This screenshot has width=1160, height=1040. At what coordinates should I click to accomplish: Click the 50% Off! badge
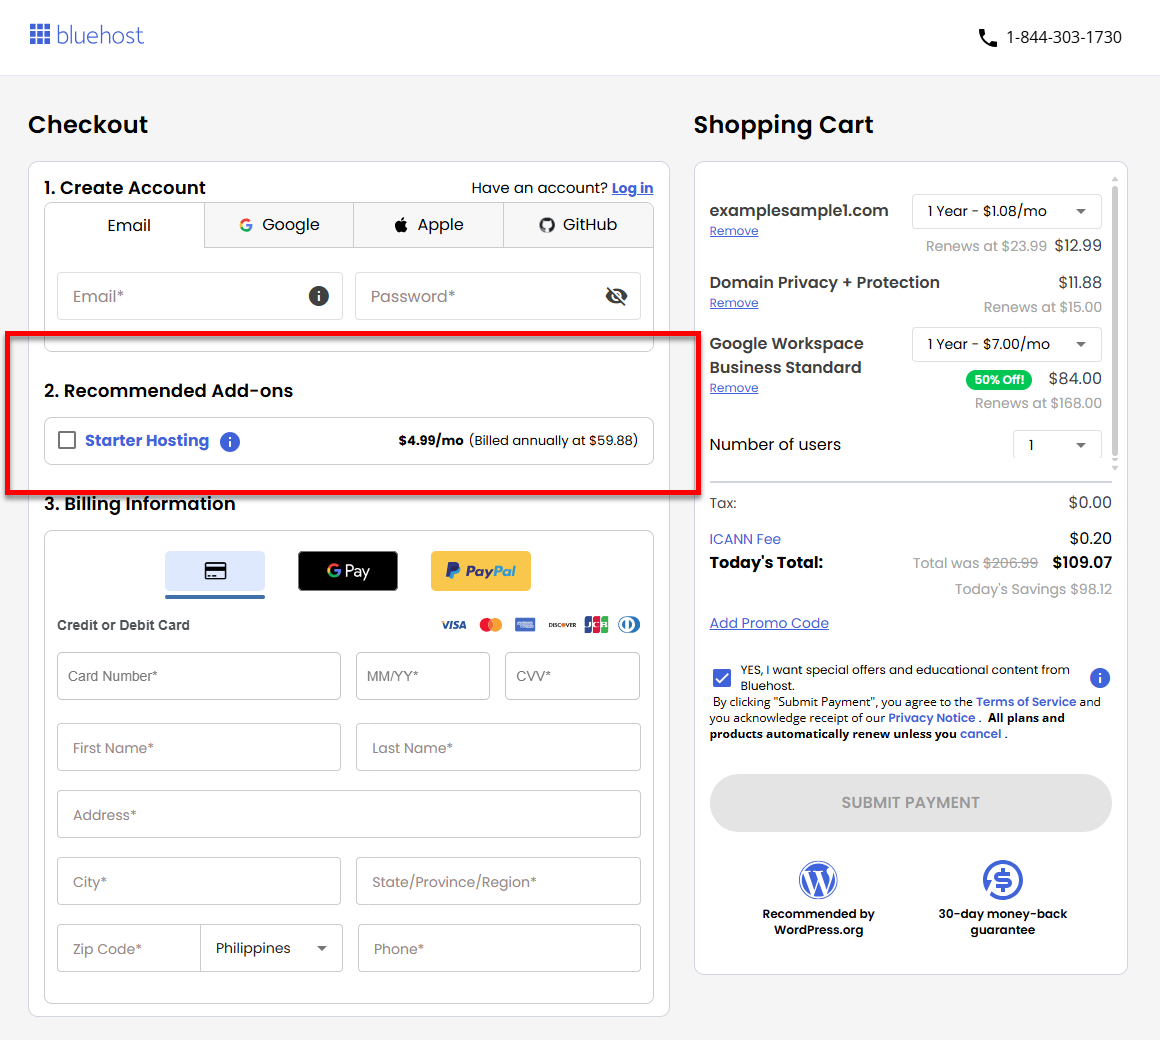click(x=999, y=379)
